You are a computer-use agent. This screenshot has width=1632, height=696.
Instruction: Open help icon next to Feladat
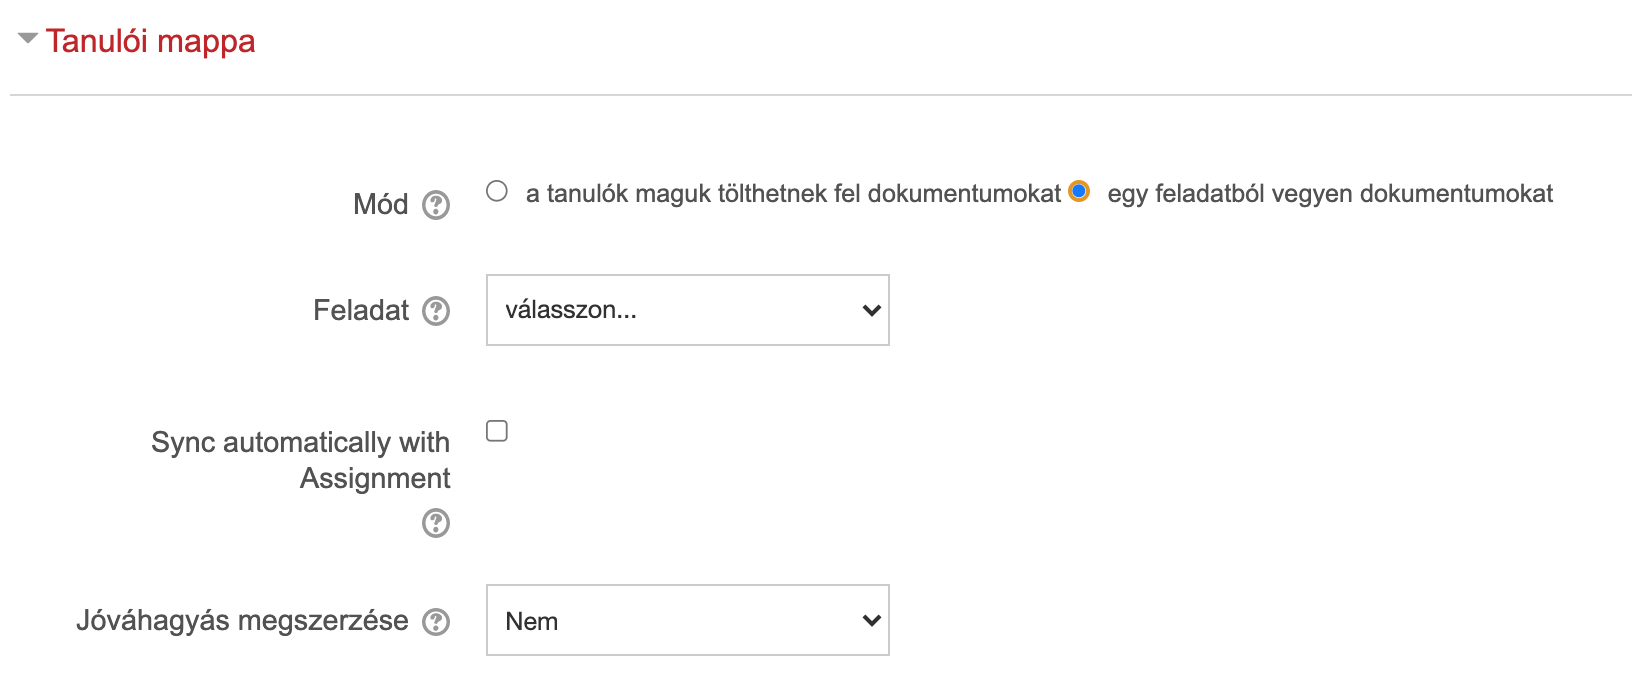point(436,311)
